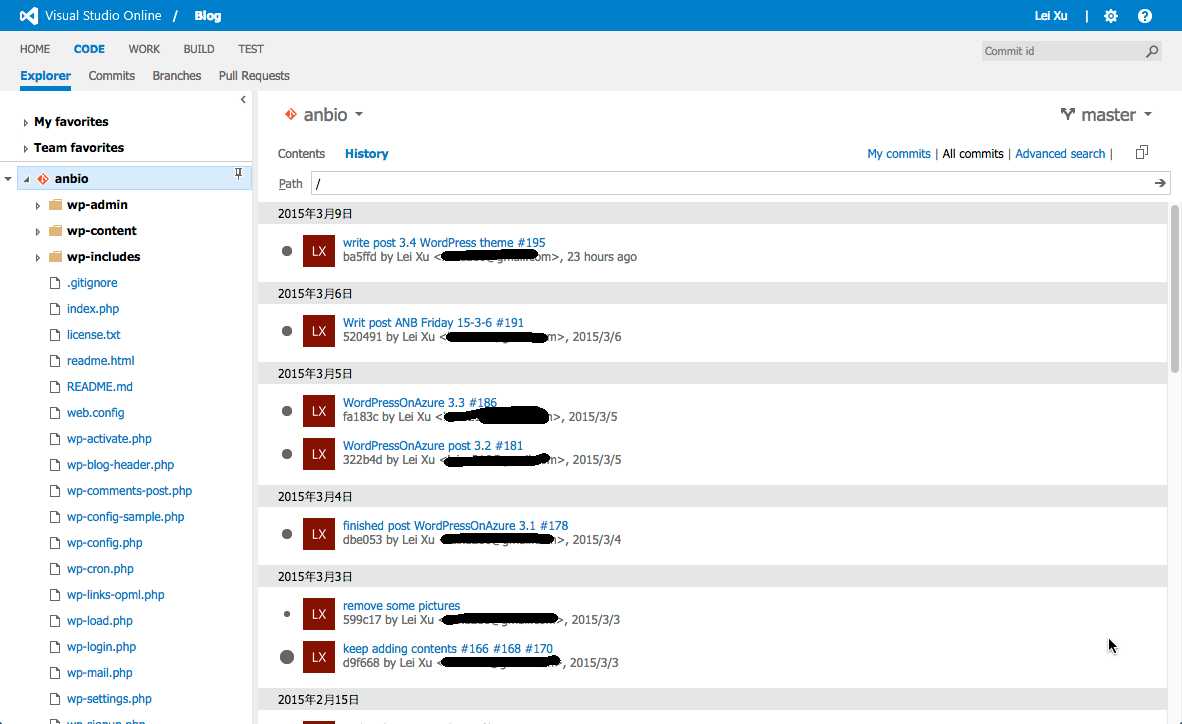Image resolution: width=1182 pixels, height=724 pixels.
Task: Click the copy/clone icon beside Advanced search
Action: pyautogui.click(x=1141, y=152)
